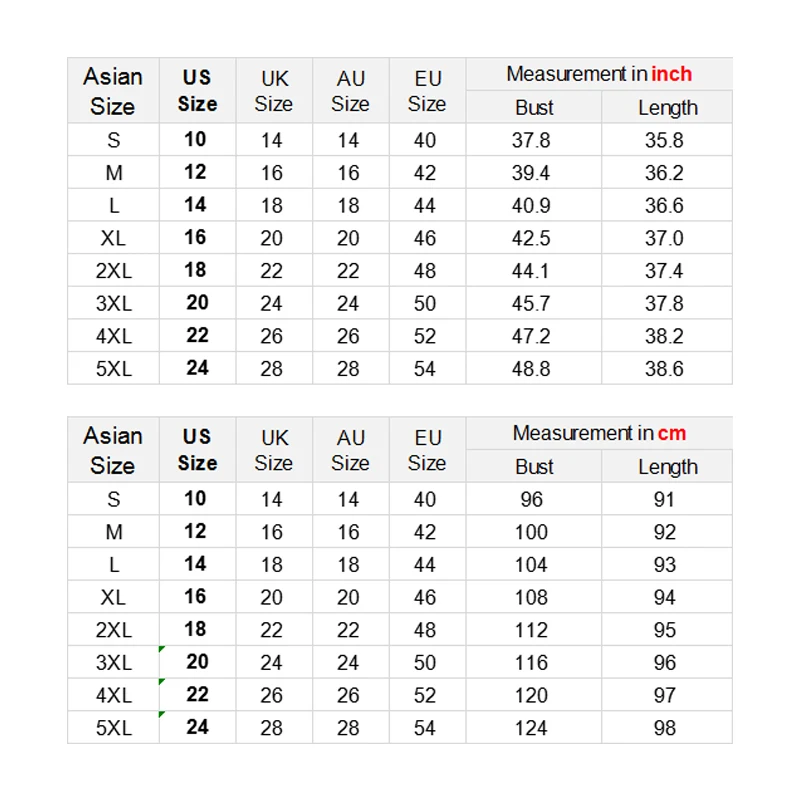Click the Bust column header in inch table
Screen dimensions: 800x800
pos(534,108)
